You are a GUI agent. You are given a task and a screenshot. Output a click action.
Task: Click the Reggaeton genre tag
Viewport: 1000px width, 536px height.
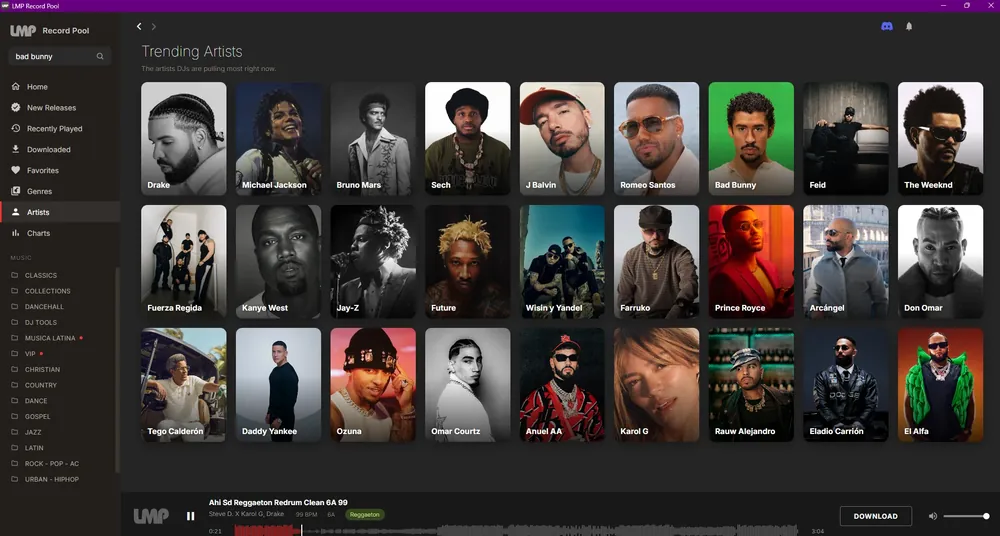[x=365, y=514]
